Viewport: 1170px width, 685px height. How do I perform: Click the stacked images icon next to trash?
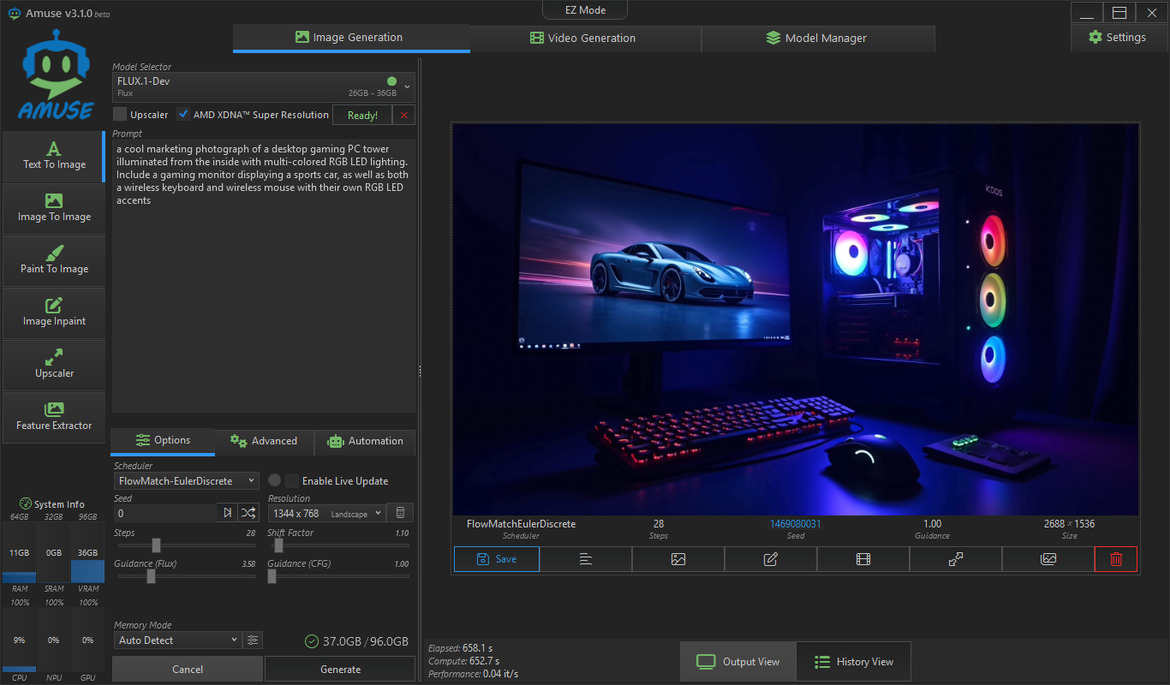pyautogui.click(x=1048, y=559)
